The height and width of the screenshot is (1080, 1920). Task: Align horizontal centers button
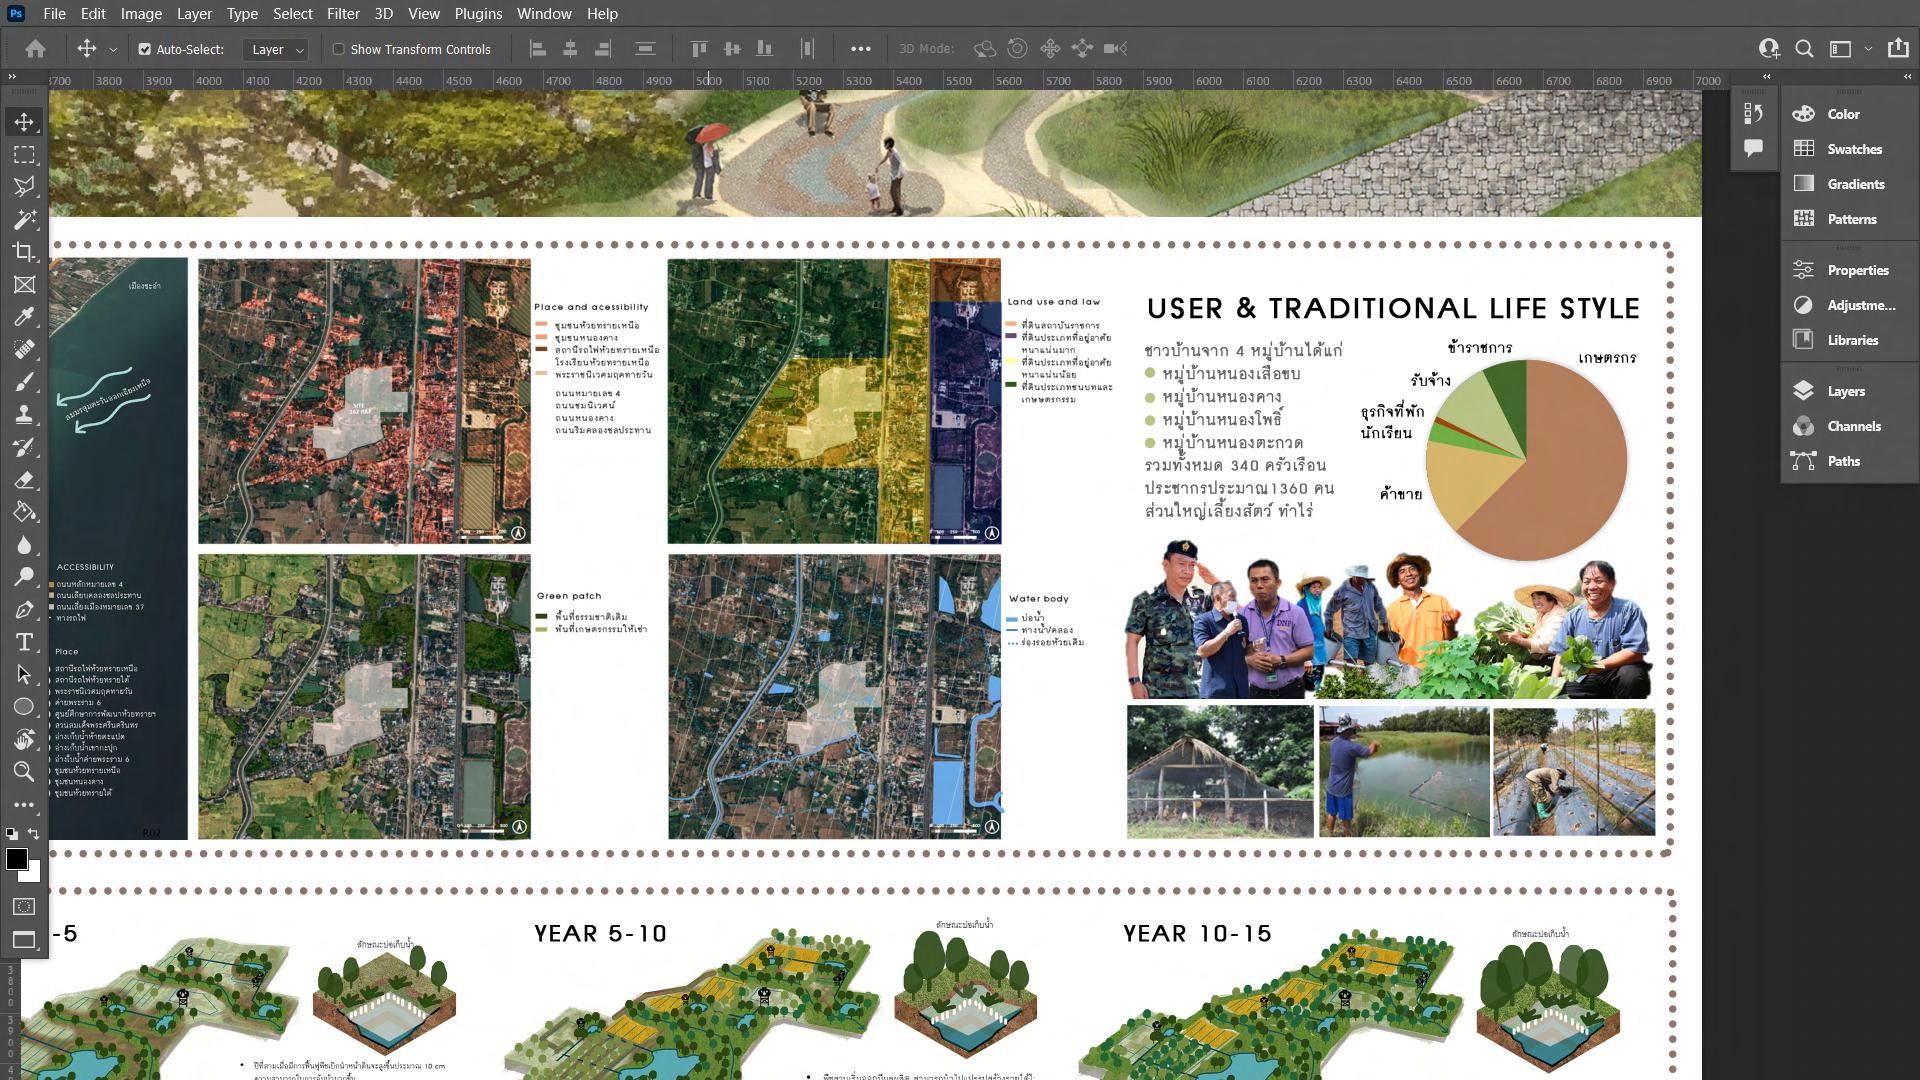click(x=570, y=49)
